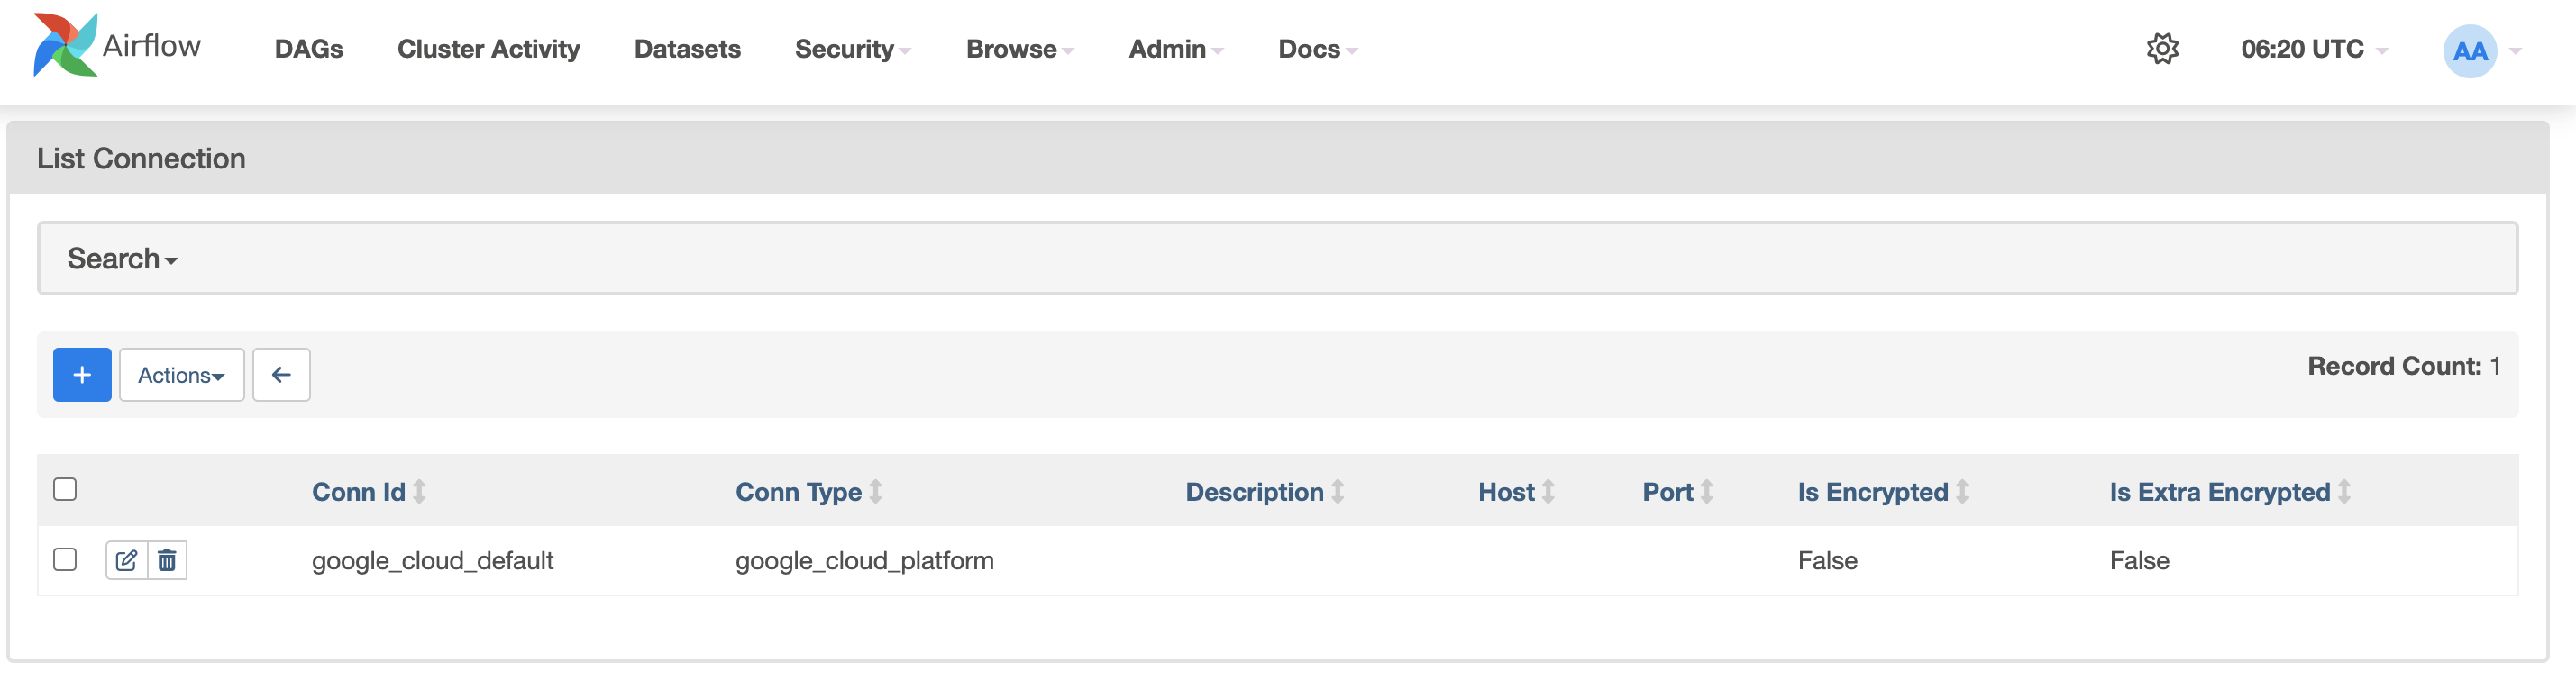Viewport: 2576px width, 699px height.
Task: Click the back arrow button
Action: [x=281, y=375]
